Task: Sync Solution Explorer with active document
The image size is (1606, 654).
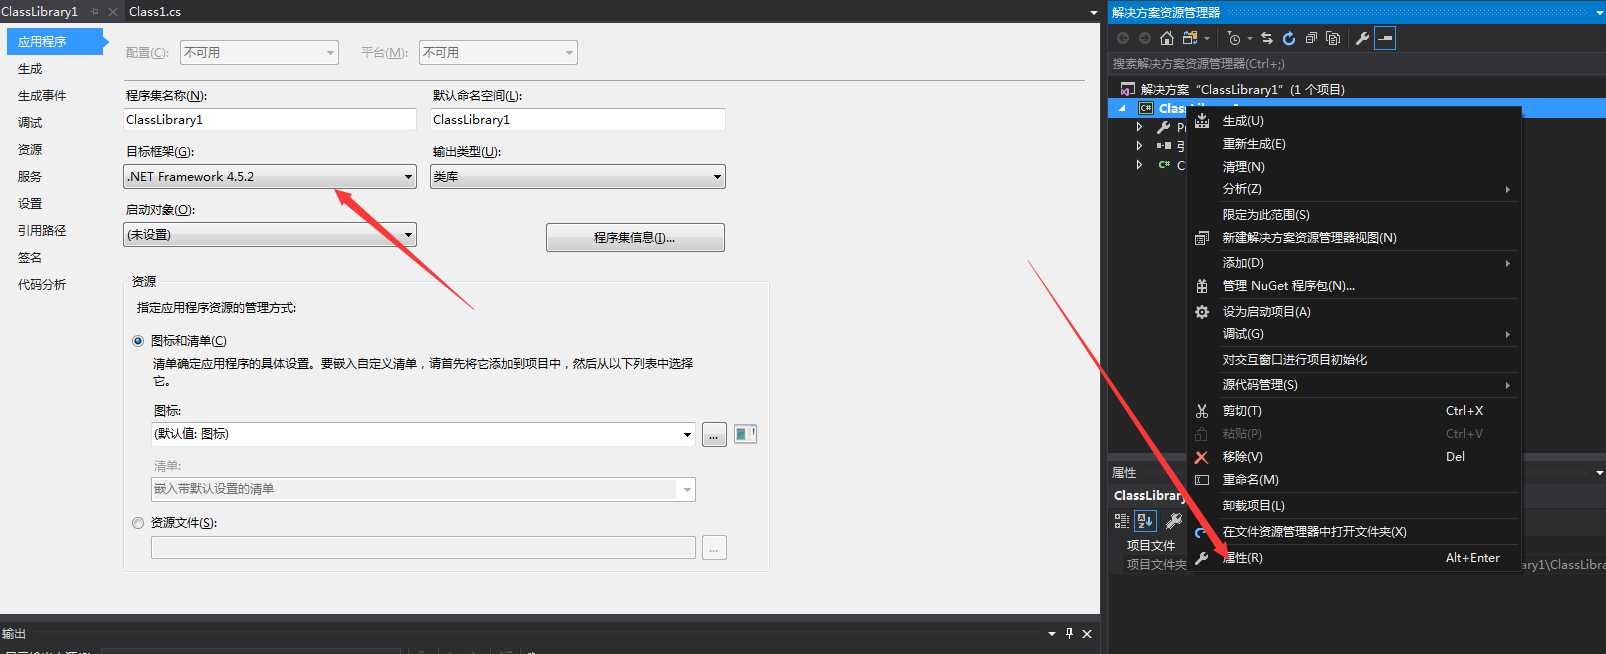Action: 1267,38
